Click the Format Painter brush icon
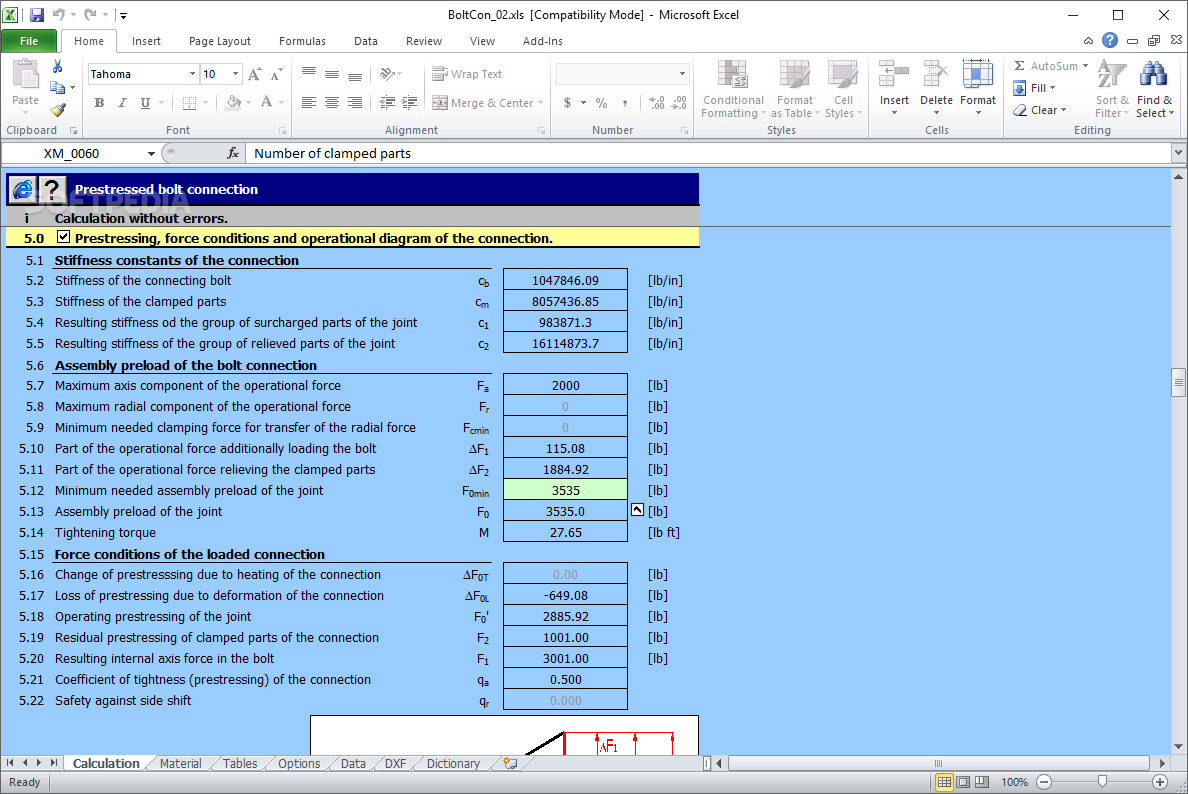1188x794 pixels. pos(58,110)
